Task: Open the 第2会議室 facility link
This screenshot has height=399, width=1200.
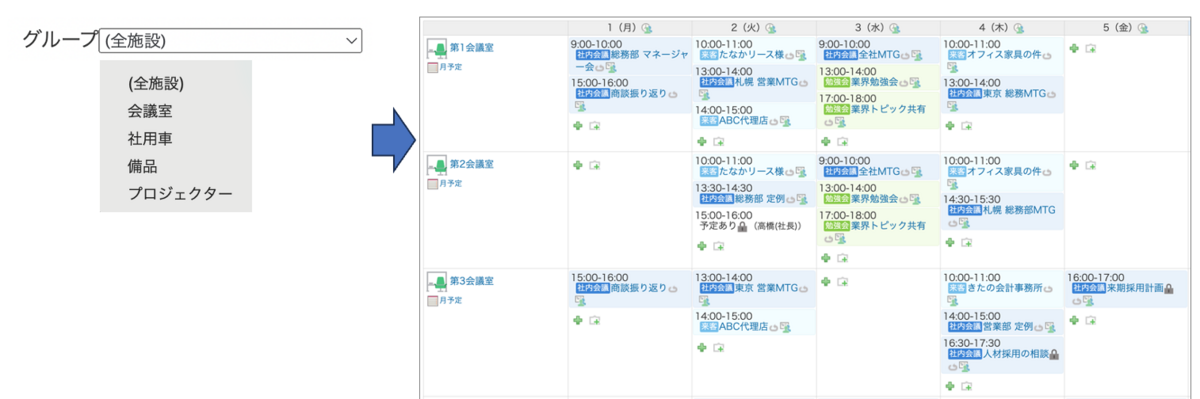Action: [x=471, y=164]
